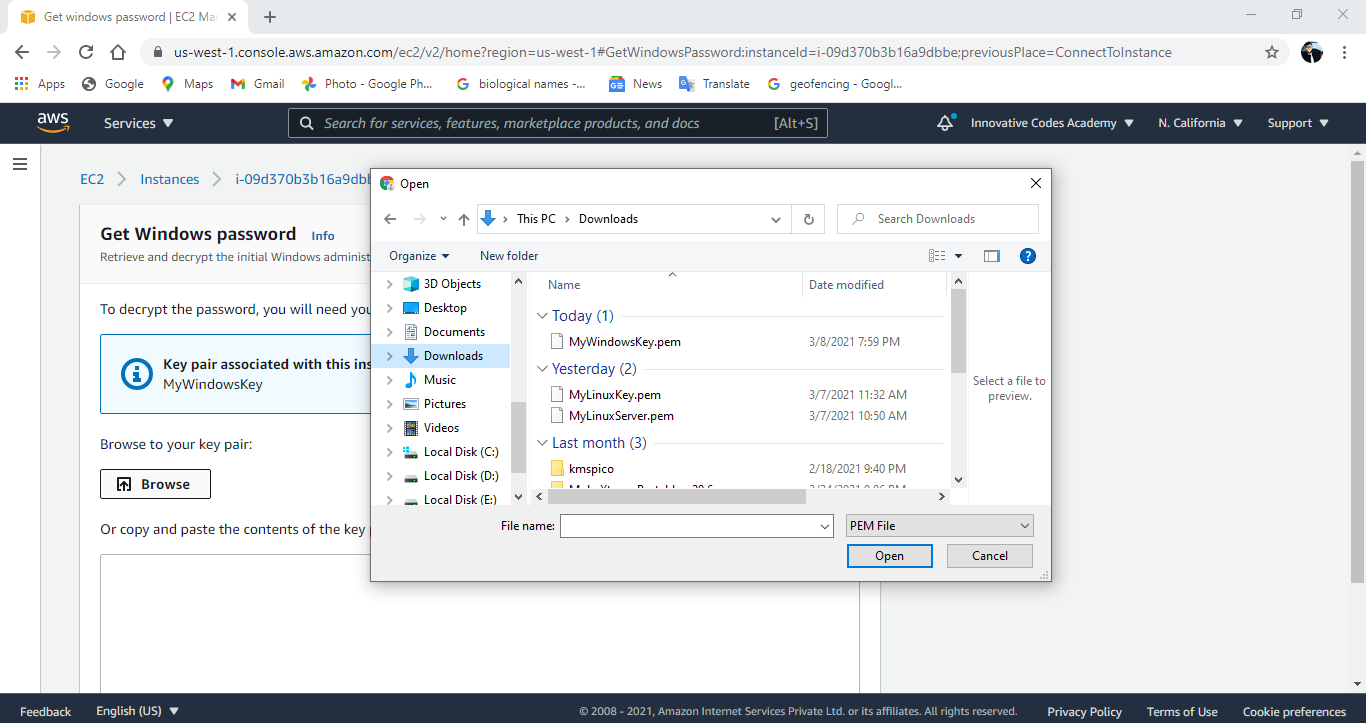1366x723 pixels.
Task: Toggle the preview pane icon
Action: pyautogui.click(x=991, y=256)
